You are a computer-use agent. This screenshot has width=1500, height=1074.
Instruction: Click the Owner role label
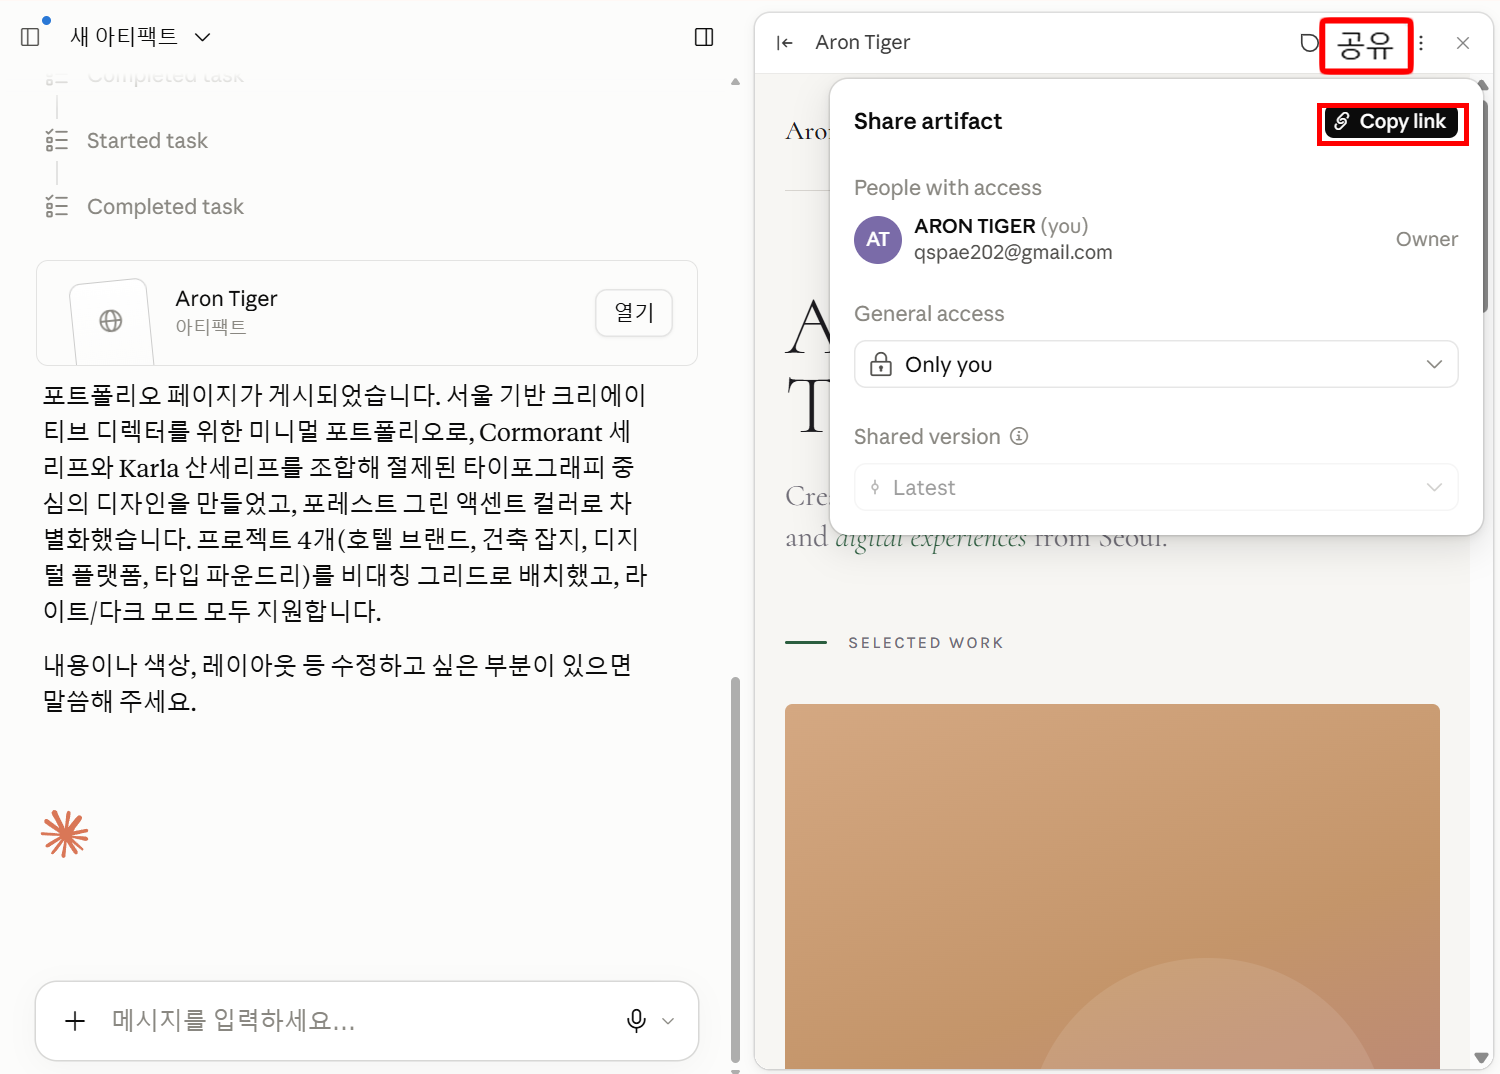pyautogui.click(x=1427, y=239)
